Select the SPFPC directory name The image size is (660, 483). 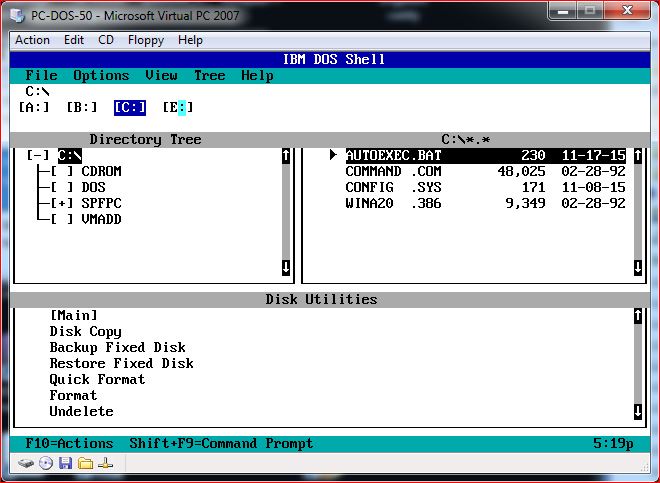click(101, 203)
